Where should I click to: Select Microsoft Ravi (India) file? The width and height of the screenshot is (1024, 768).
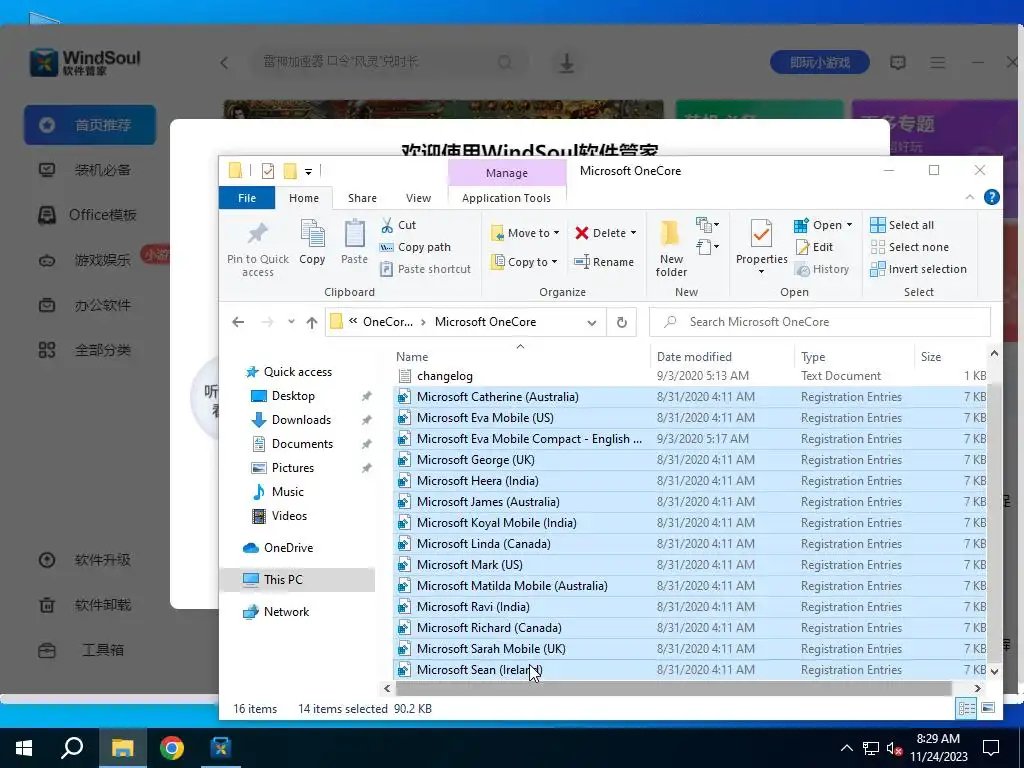[473, 607]
